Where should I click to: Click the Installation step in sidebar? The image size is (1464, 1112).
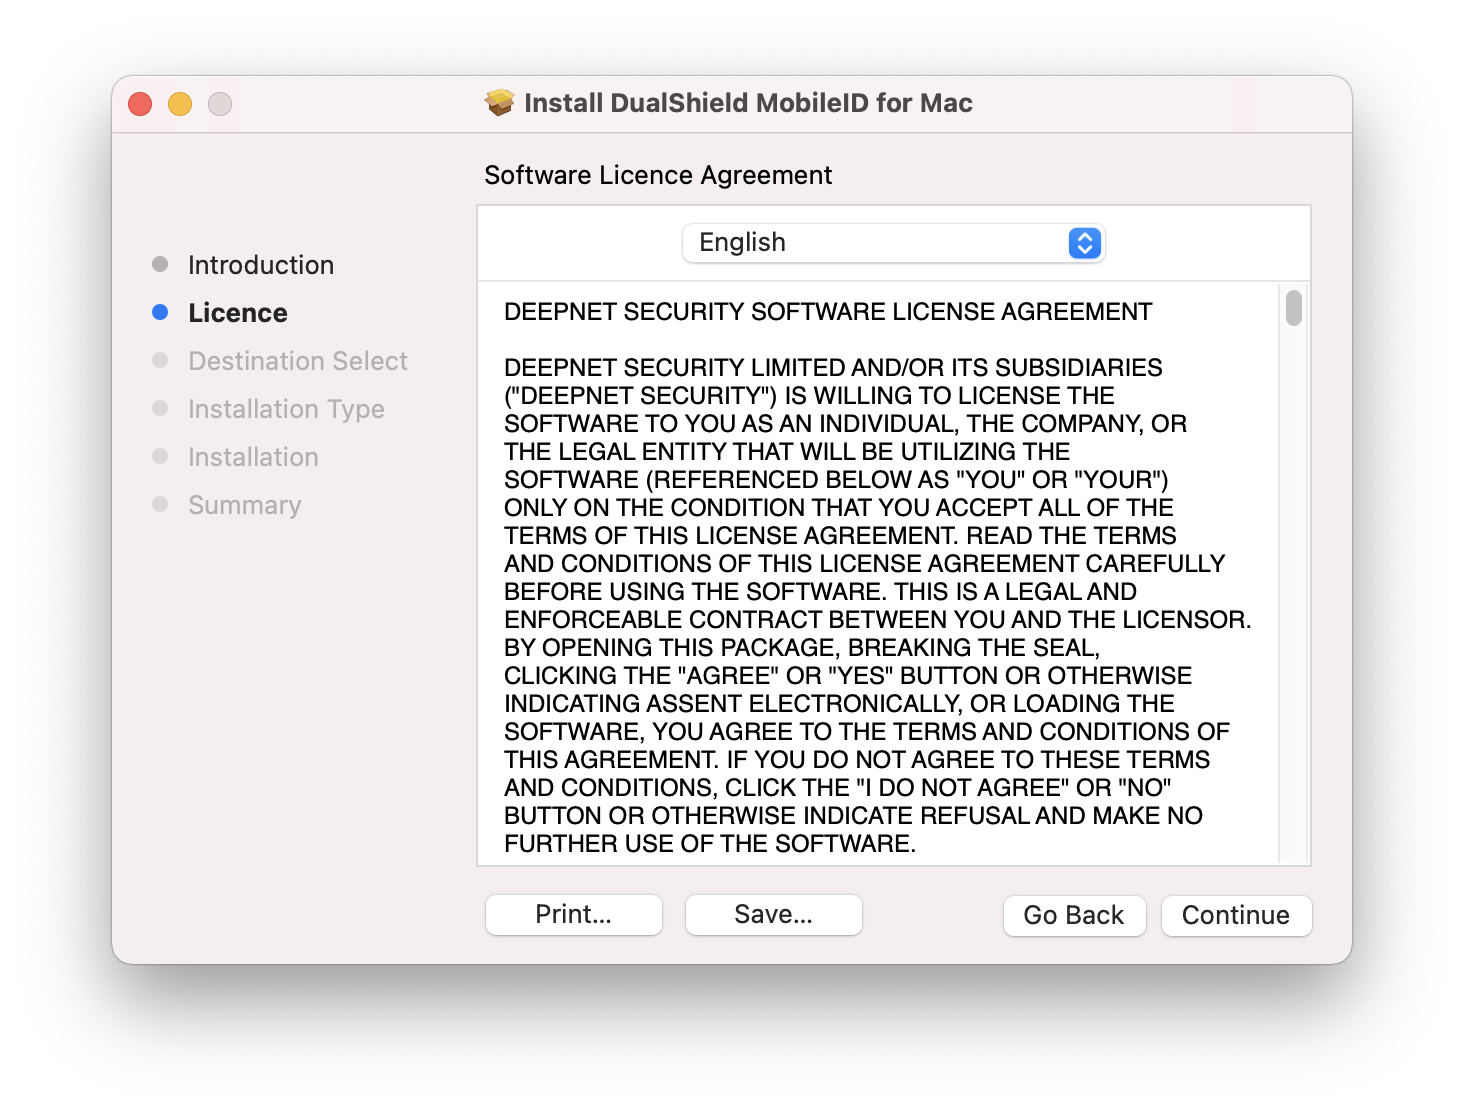pyautogui.click(x=253, y=457)
